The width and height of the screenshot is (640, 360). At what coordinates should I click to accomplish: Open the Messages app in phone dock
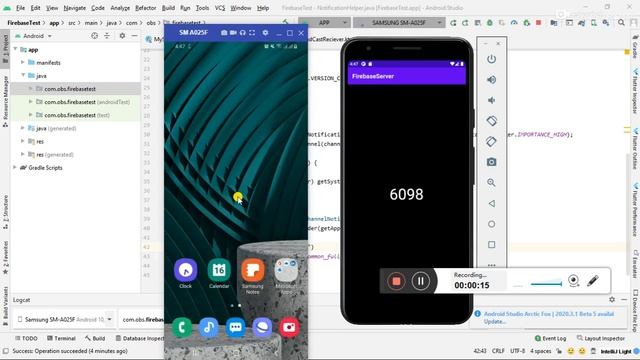click(x=236, y=327)
